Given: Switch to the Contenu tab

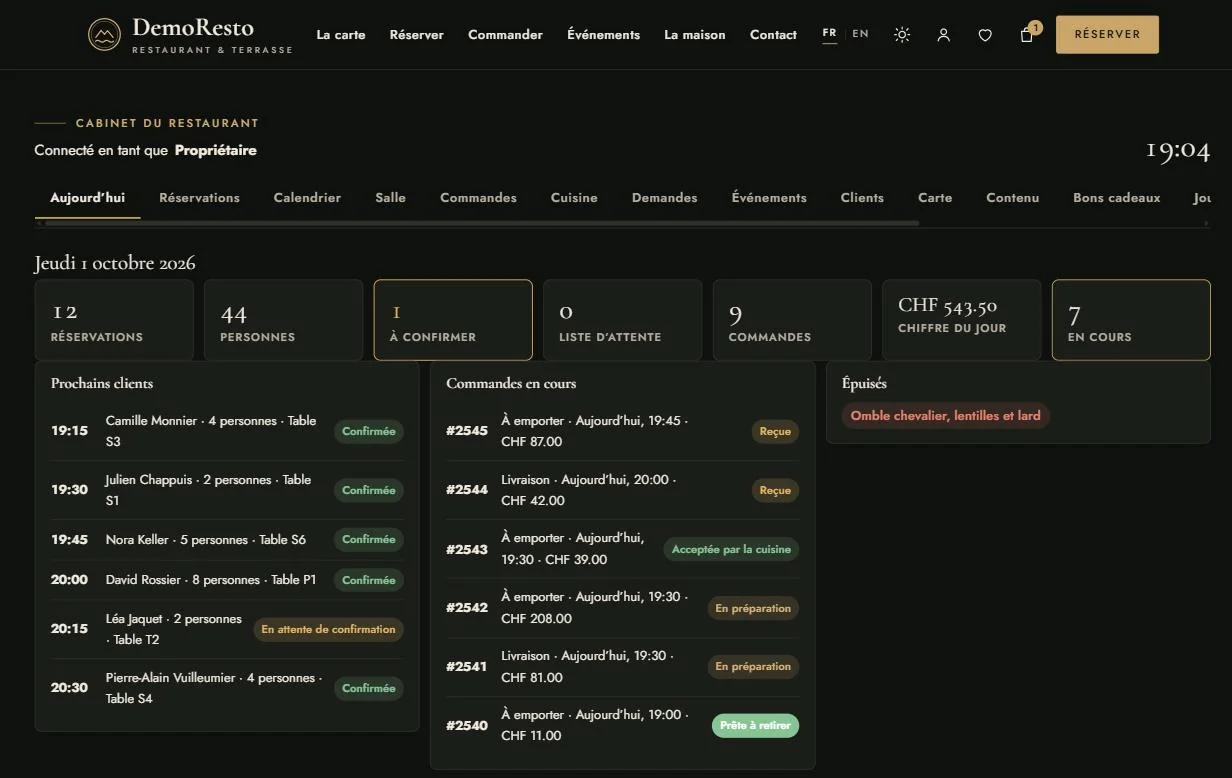Looking at the screenshot, I should point(1013,198).
